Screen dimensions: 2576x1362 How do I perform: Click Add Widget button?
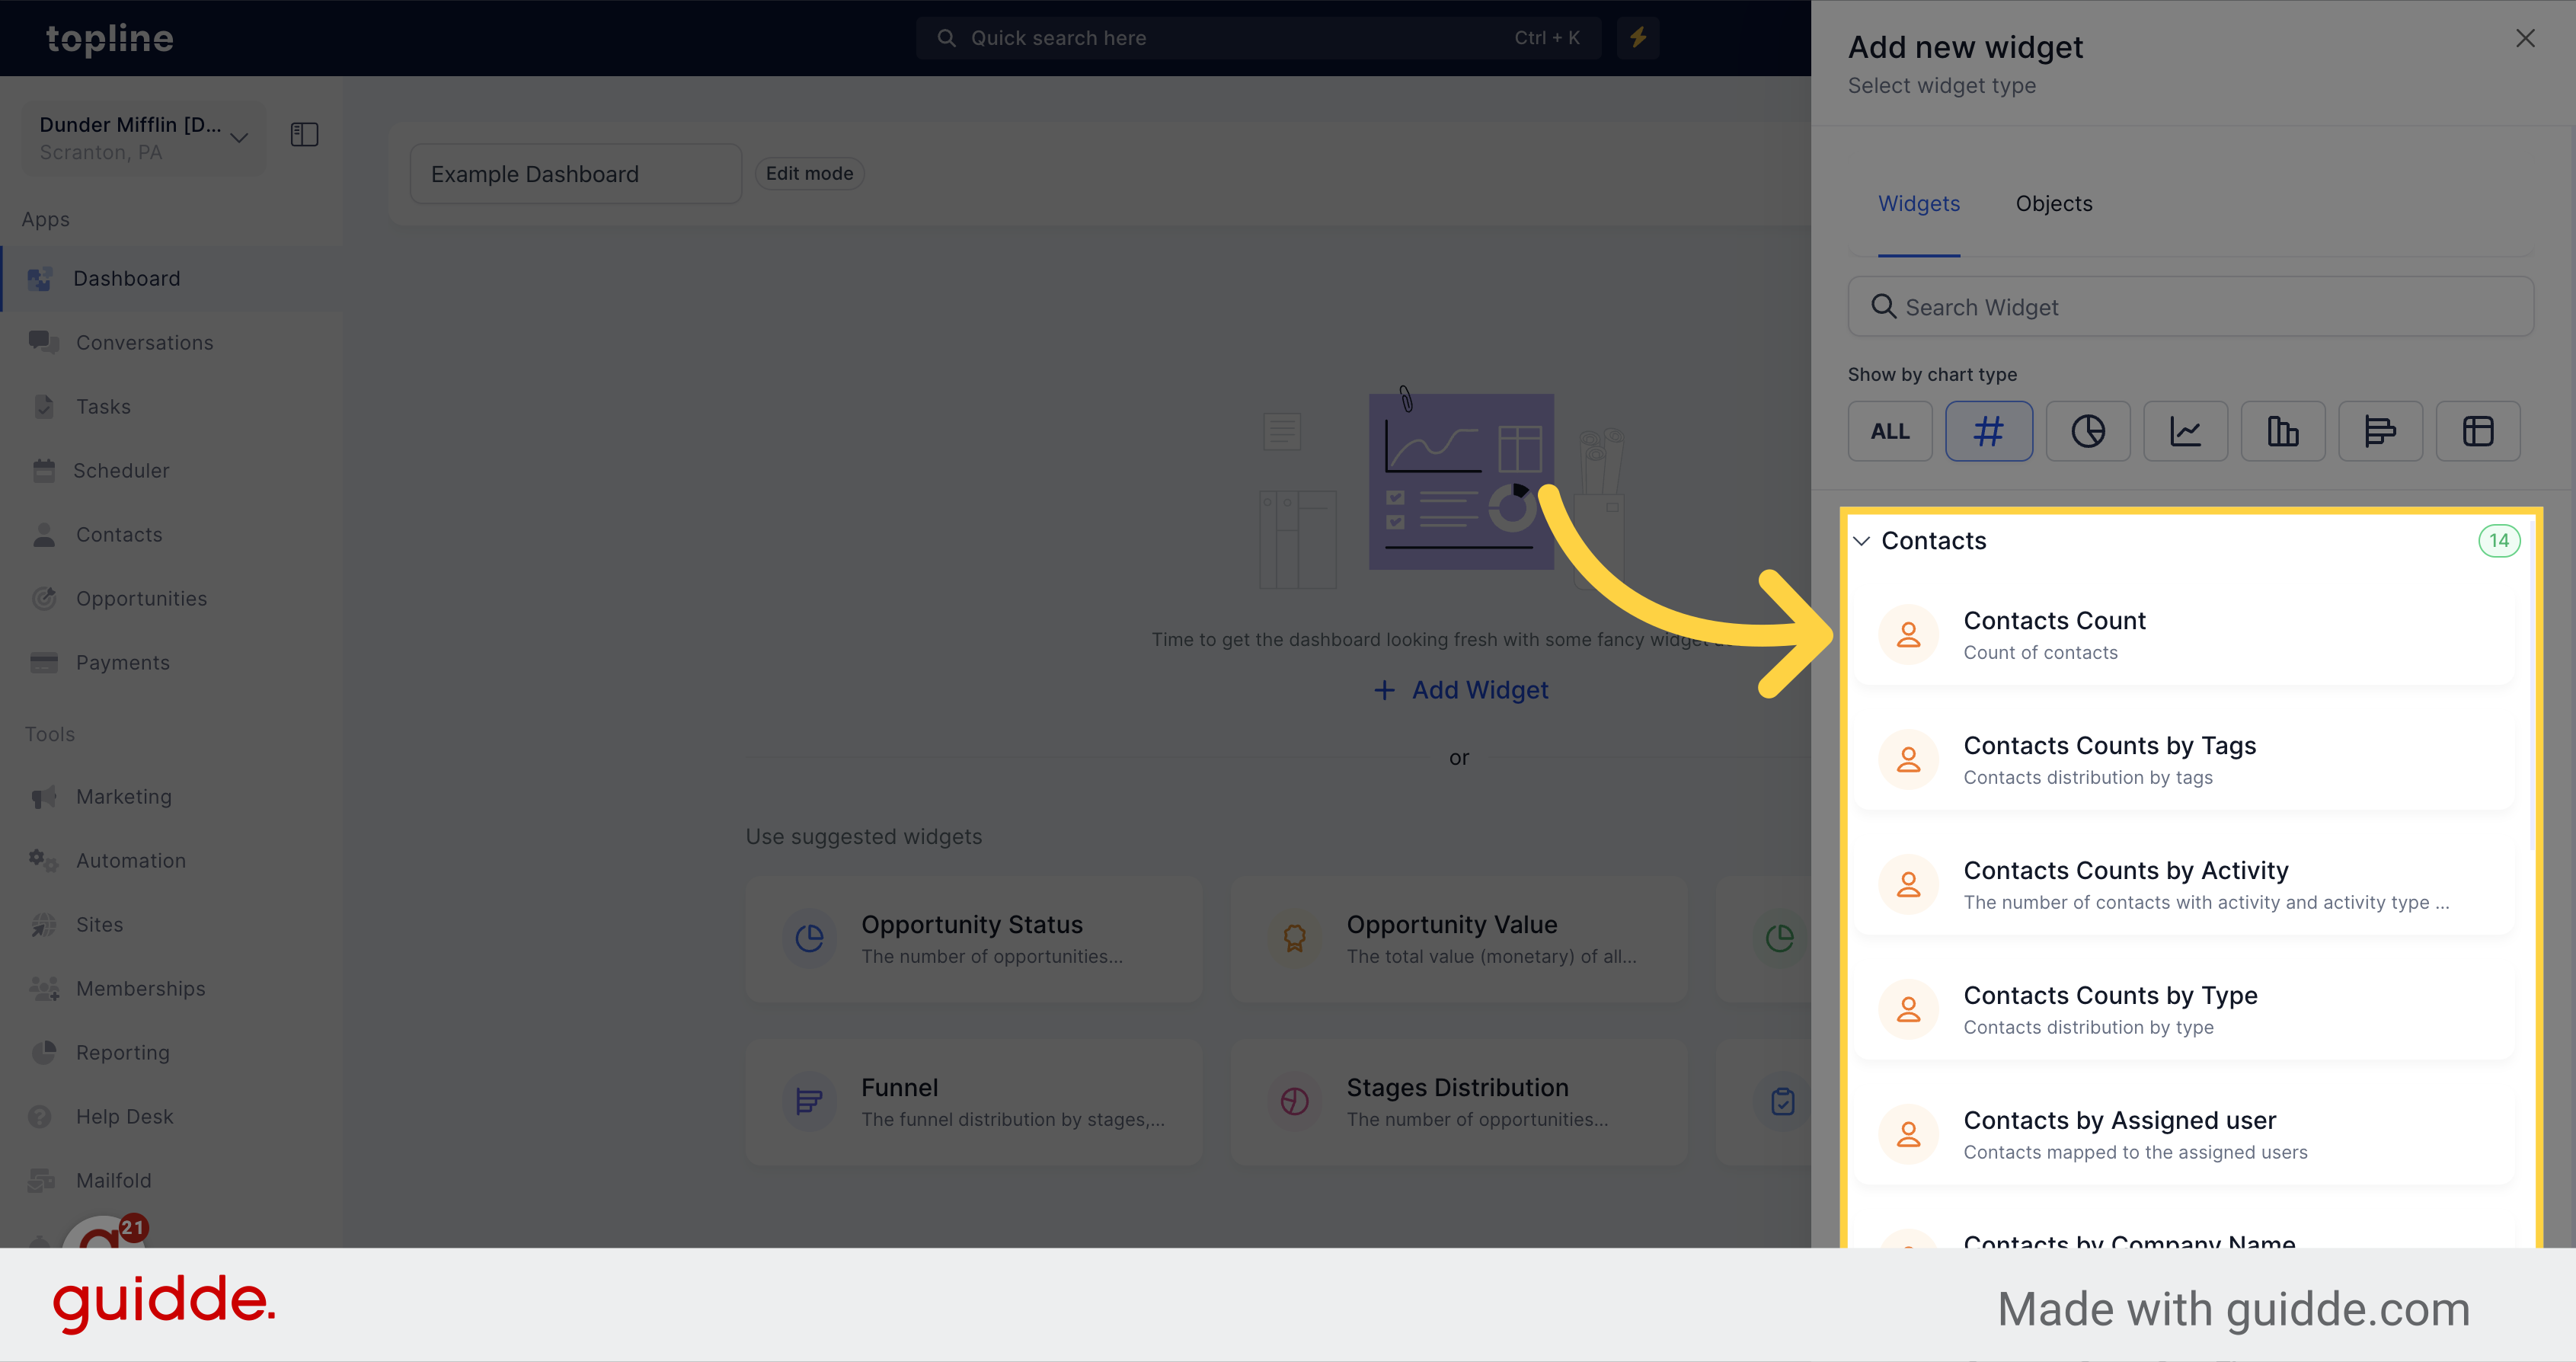coord(1462,689)
